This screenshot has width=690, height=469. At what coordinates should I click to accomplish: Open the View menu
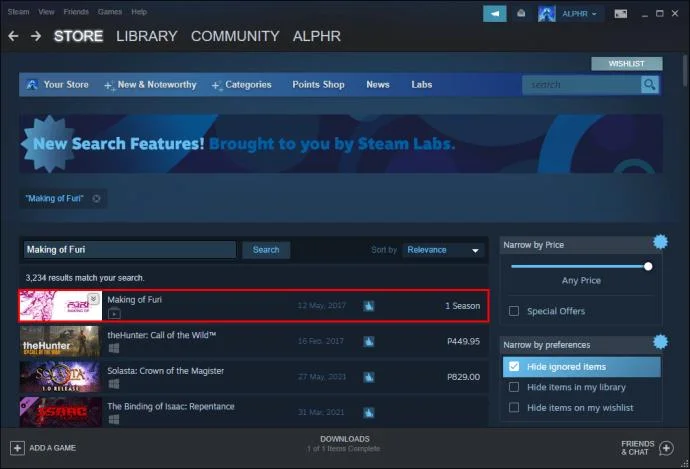point(46,12)
